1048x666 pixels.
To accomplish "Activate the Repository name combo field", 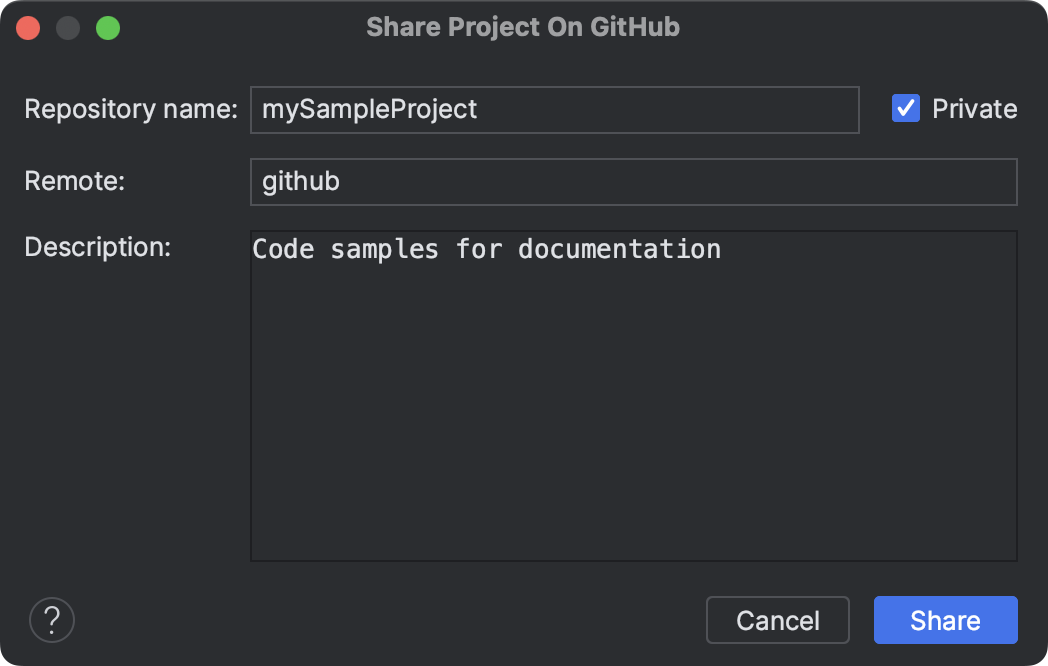I will click(555, 109).
